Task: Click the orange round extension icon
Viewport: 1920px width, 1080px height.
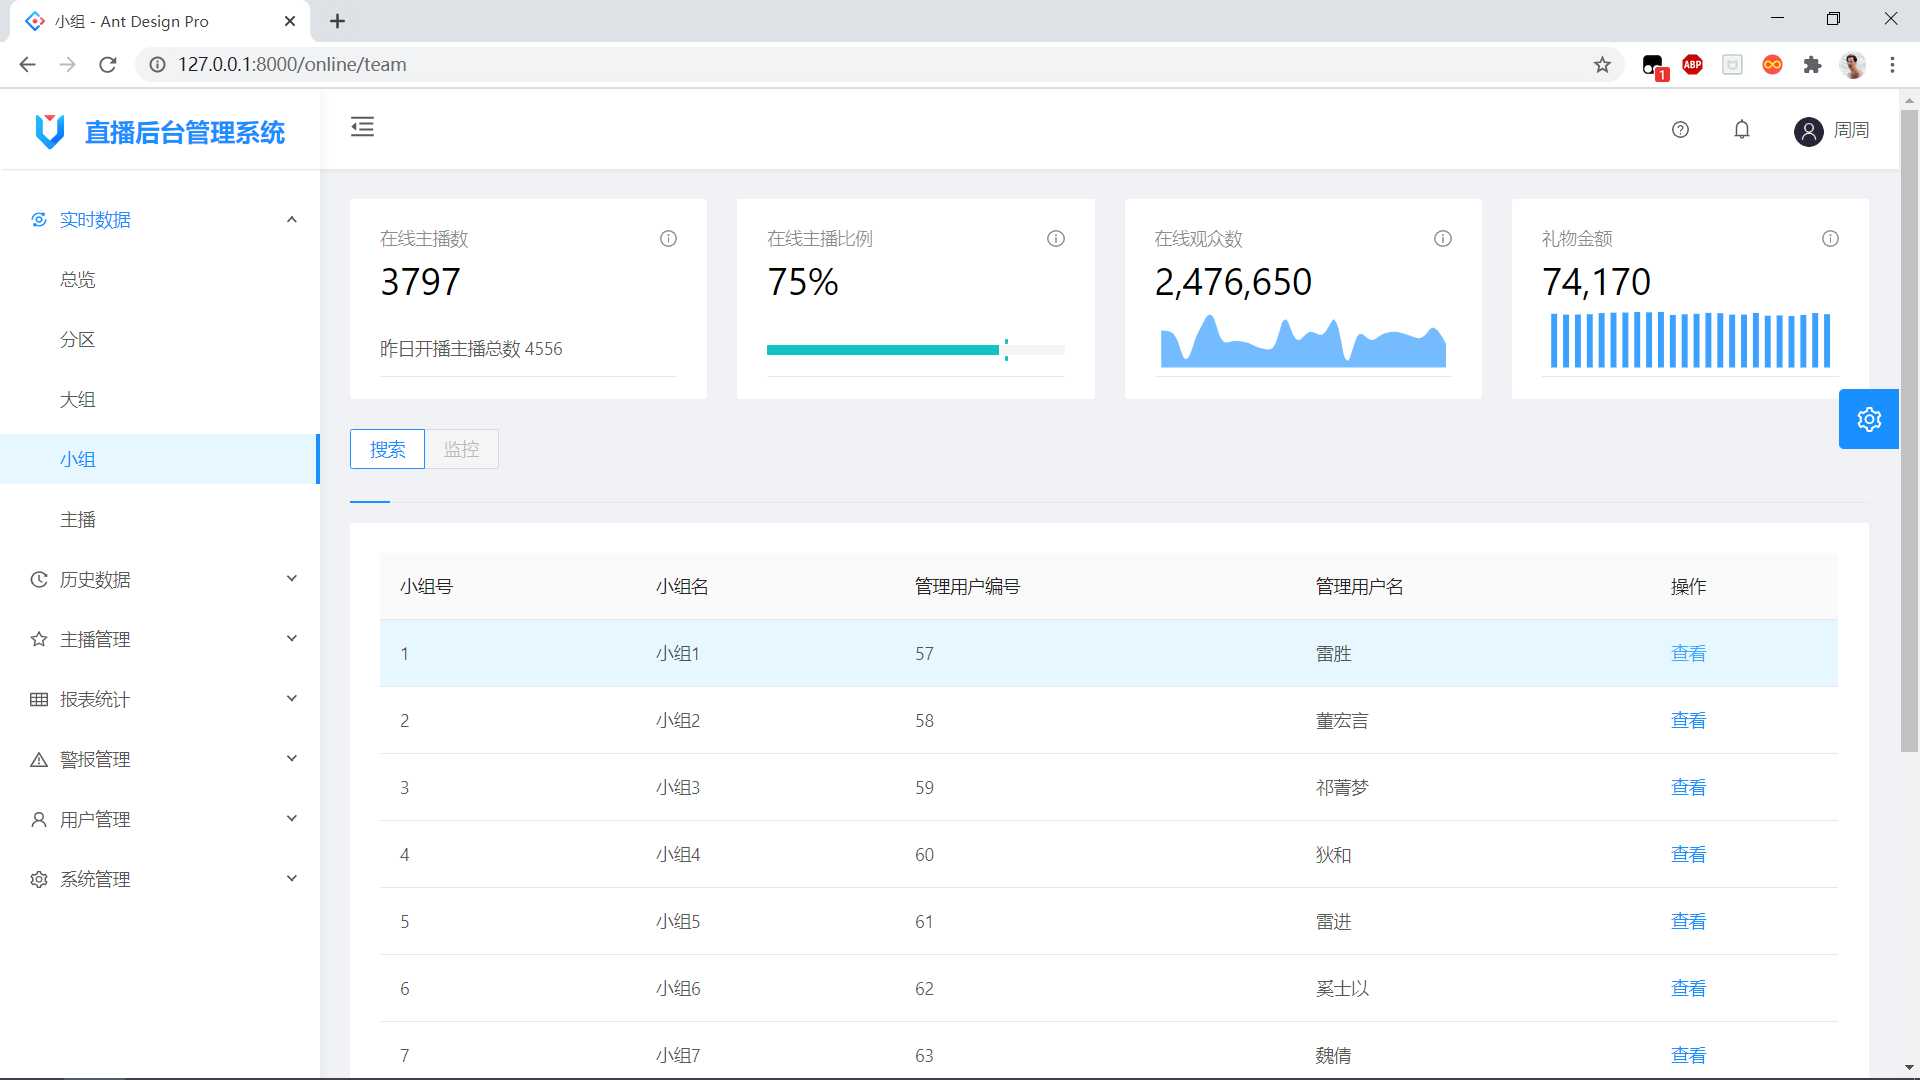Action: (x=1772, y=65)
